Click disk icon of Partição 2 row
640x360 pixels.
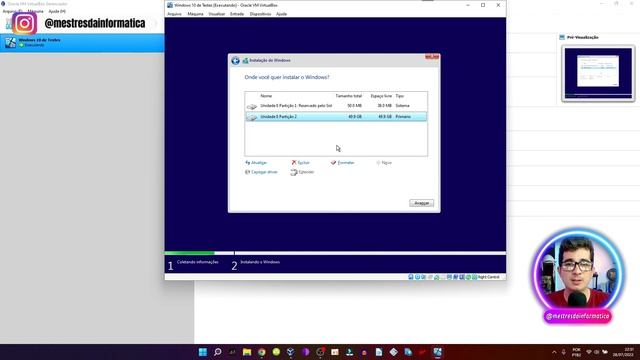pyautogui.click(x=252, y=118)
